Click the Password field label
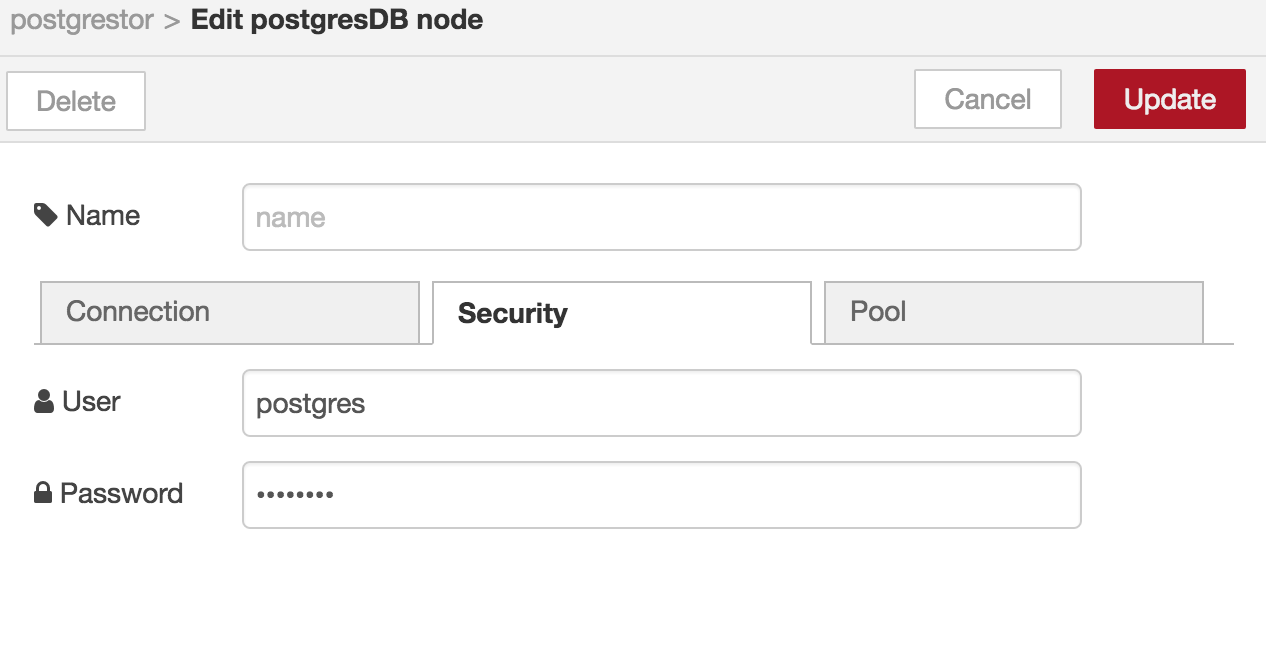This screenshot has width=1266, height=664. pos(121,493)
